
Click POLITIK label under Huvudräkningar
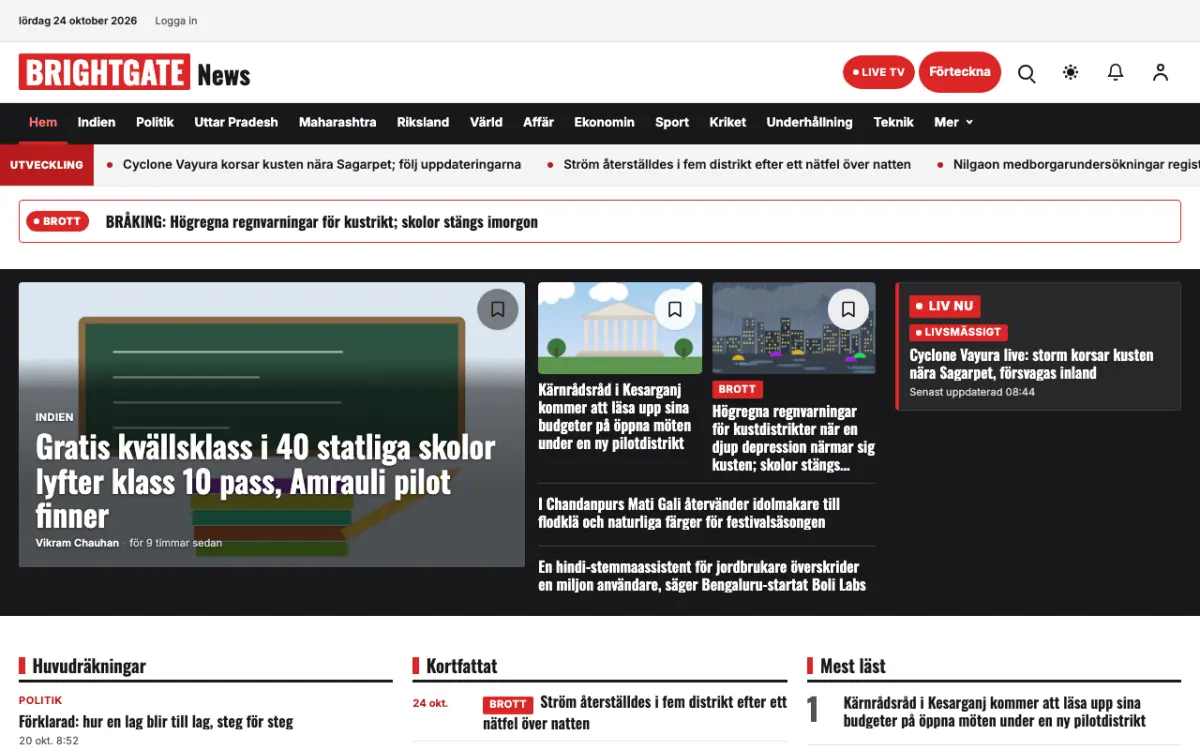40,701
